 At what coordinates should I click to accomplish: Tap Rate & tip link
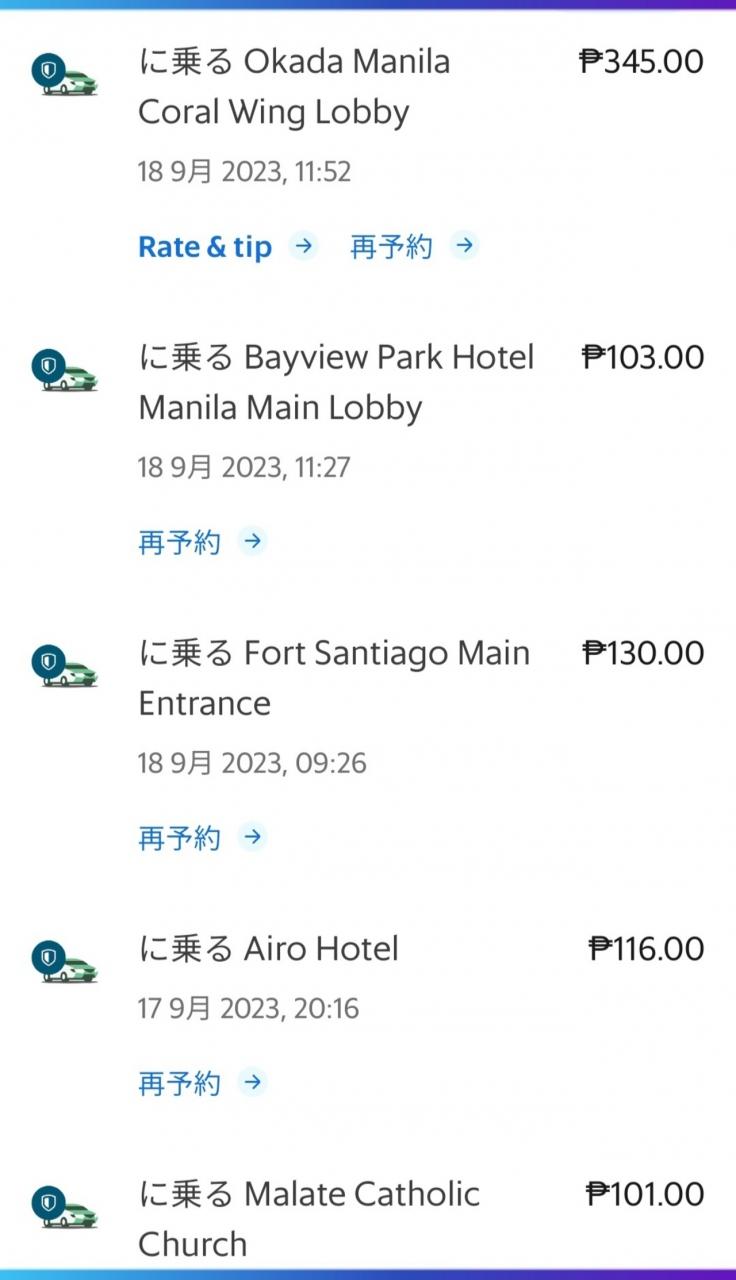205,247
